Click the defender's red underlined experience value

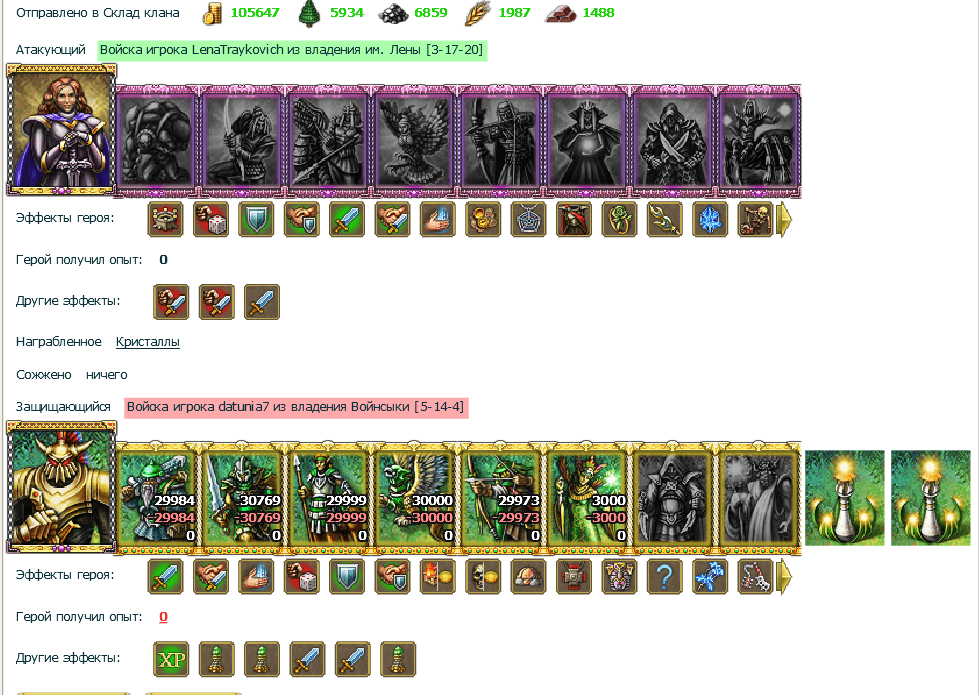tap(164, 617)
